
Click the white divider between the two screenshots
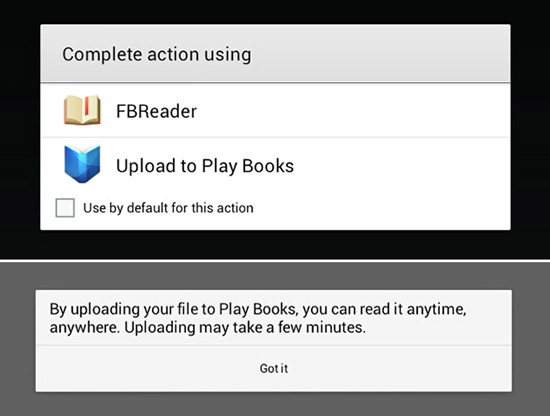point(275,261)
